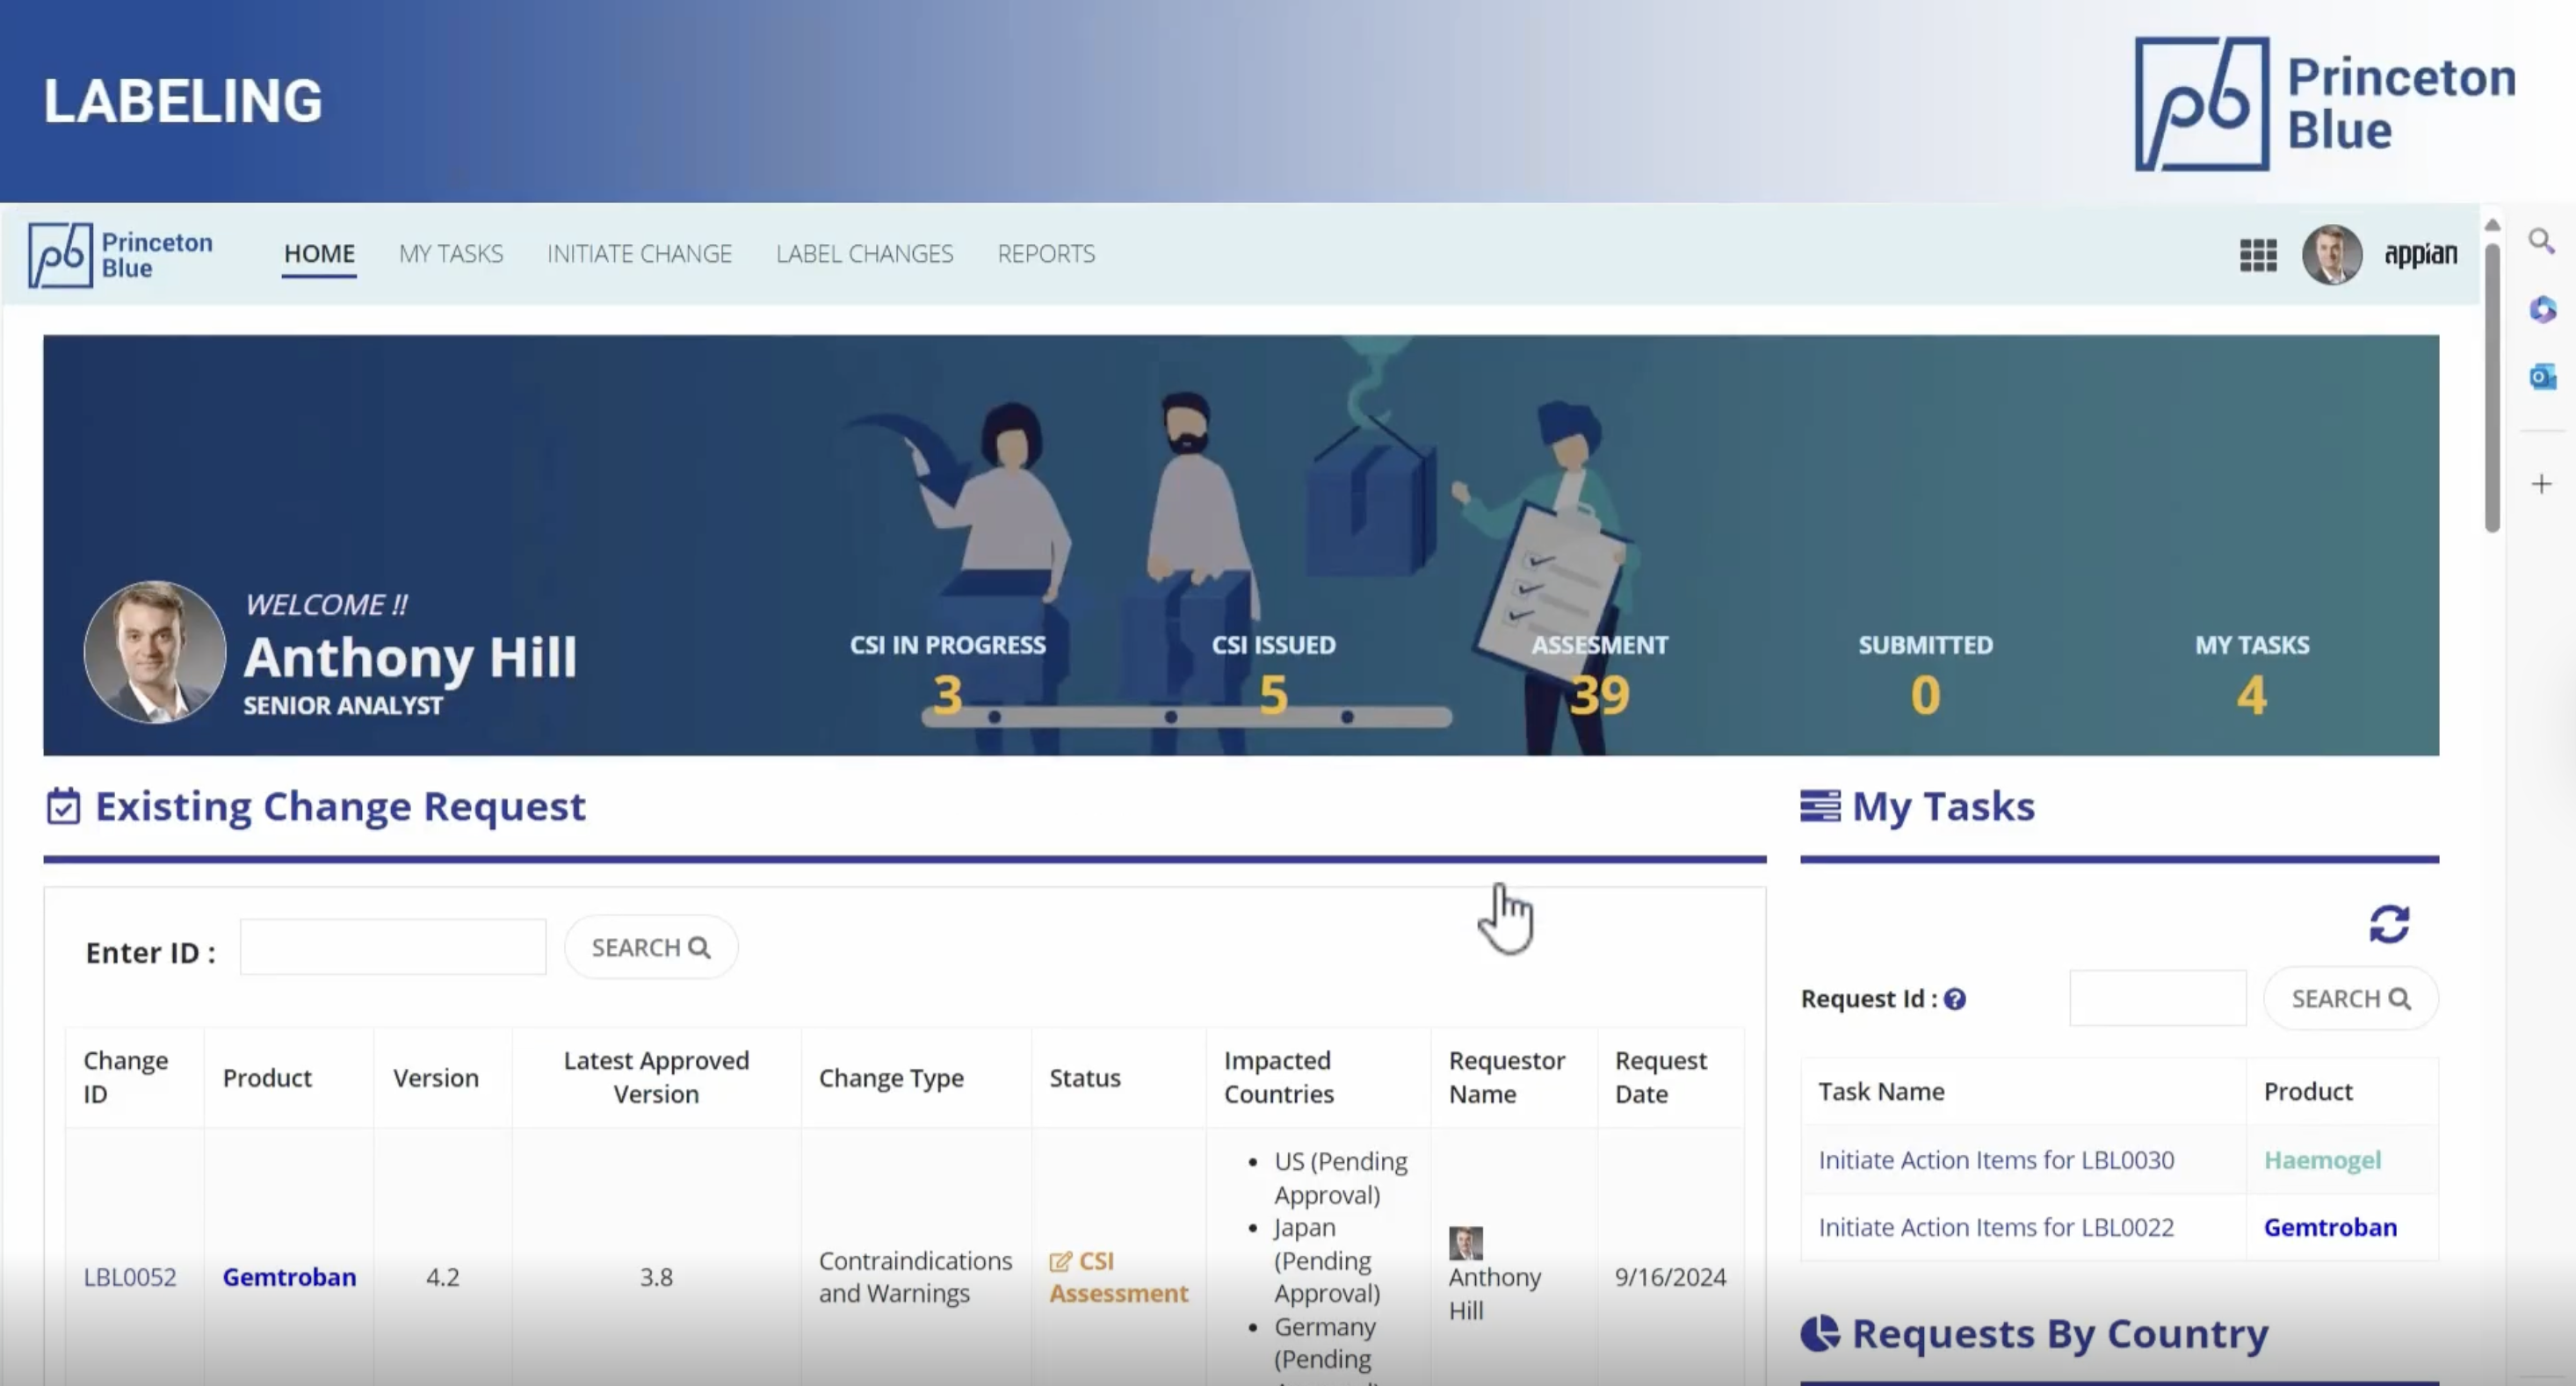
Task: Go to the Label Changes tab
Action: pos(864,254)
